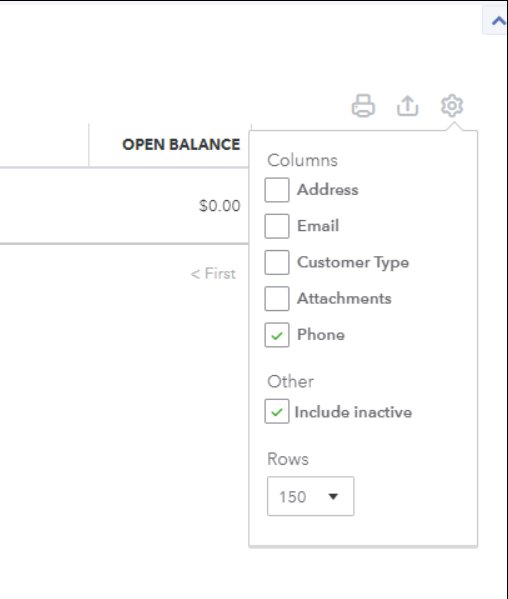Screen dimensions: 508x599
Task: Click the 'Address' label text
Action: tap(328, 189)
